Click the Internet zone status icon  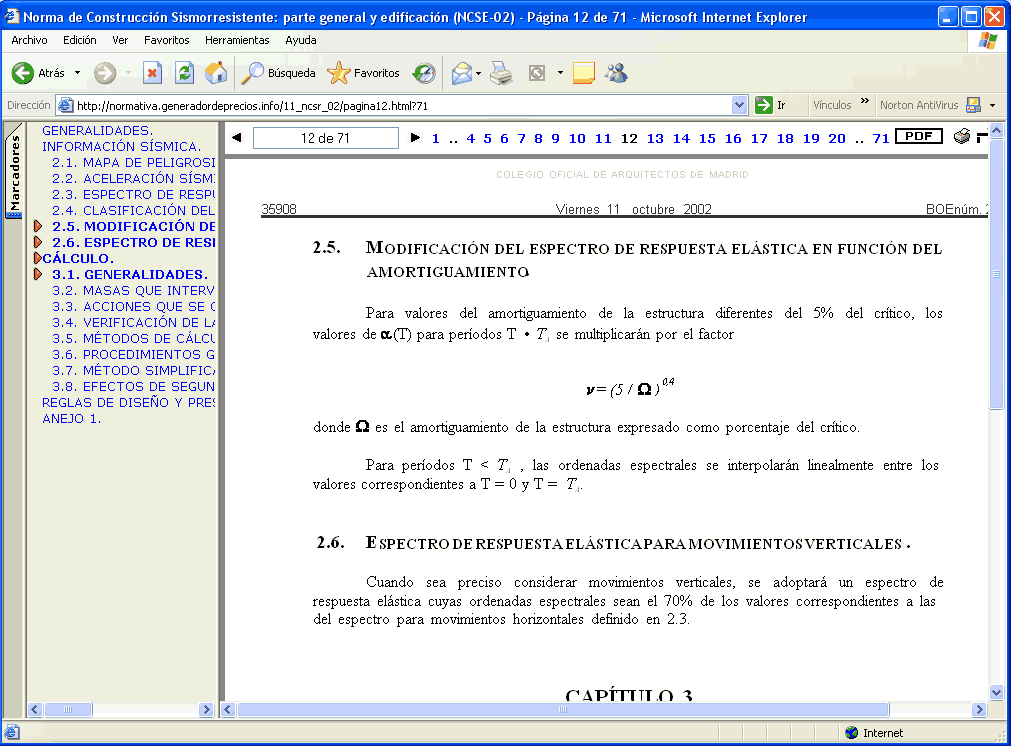point(852,732)
